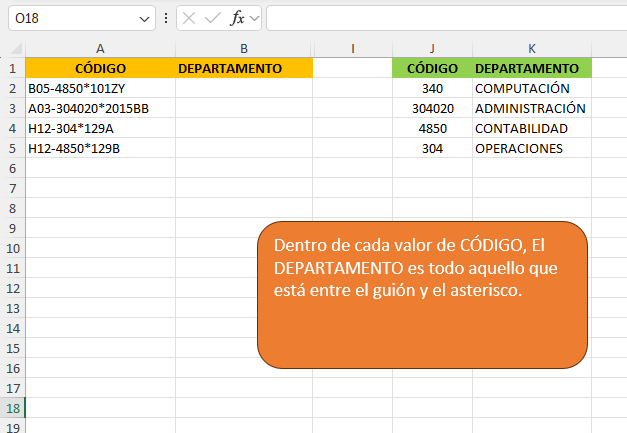Click cell containing B05-4850*101ZY
The image size is (627, 433).
tap(100, 88)
